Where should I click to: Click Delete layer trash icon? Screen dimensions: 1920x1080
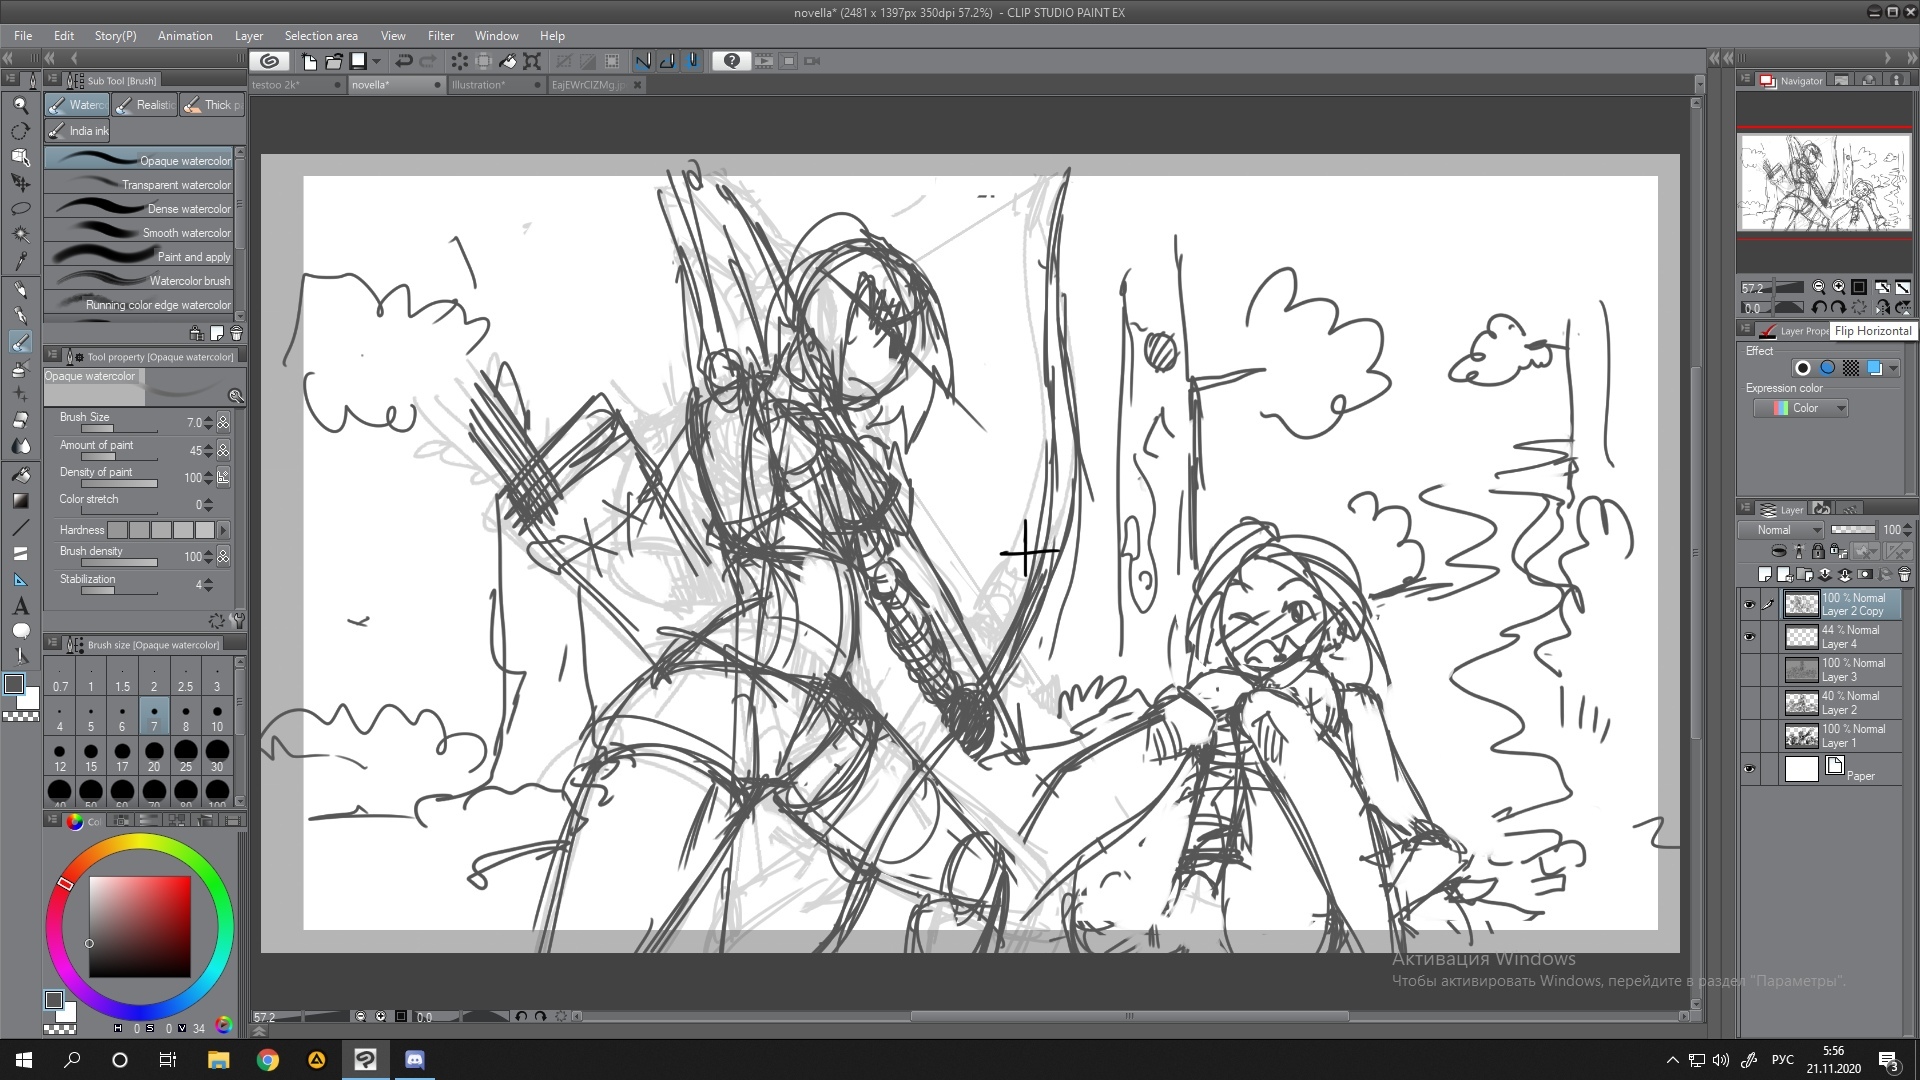(1904, 574)
